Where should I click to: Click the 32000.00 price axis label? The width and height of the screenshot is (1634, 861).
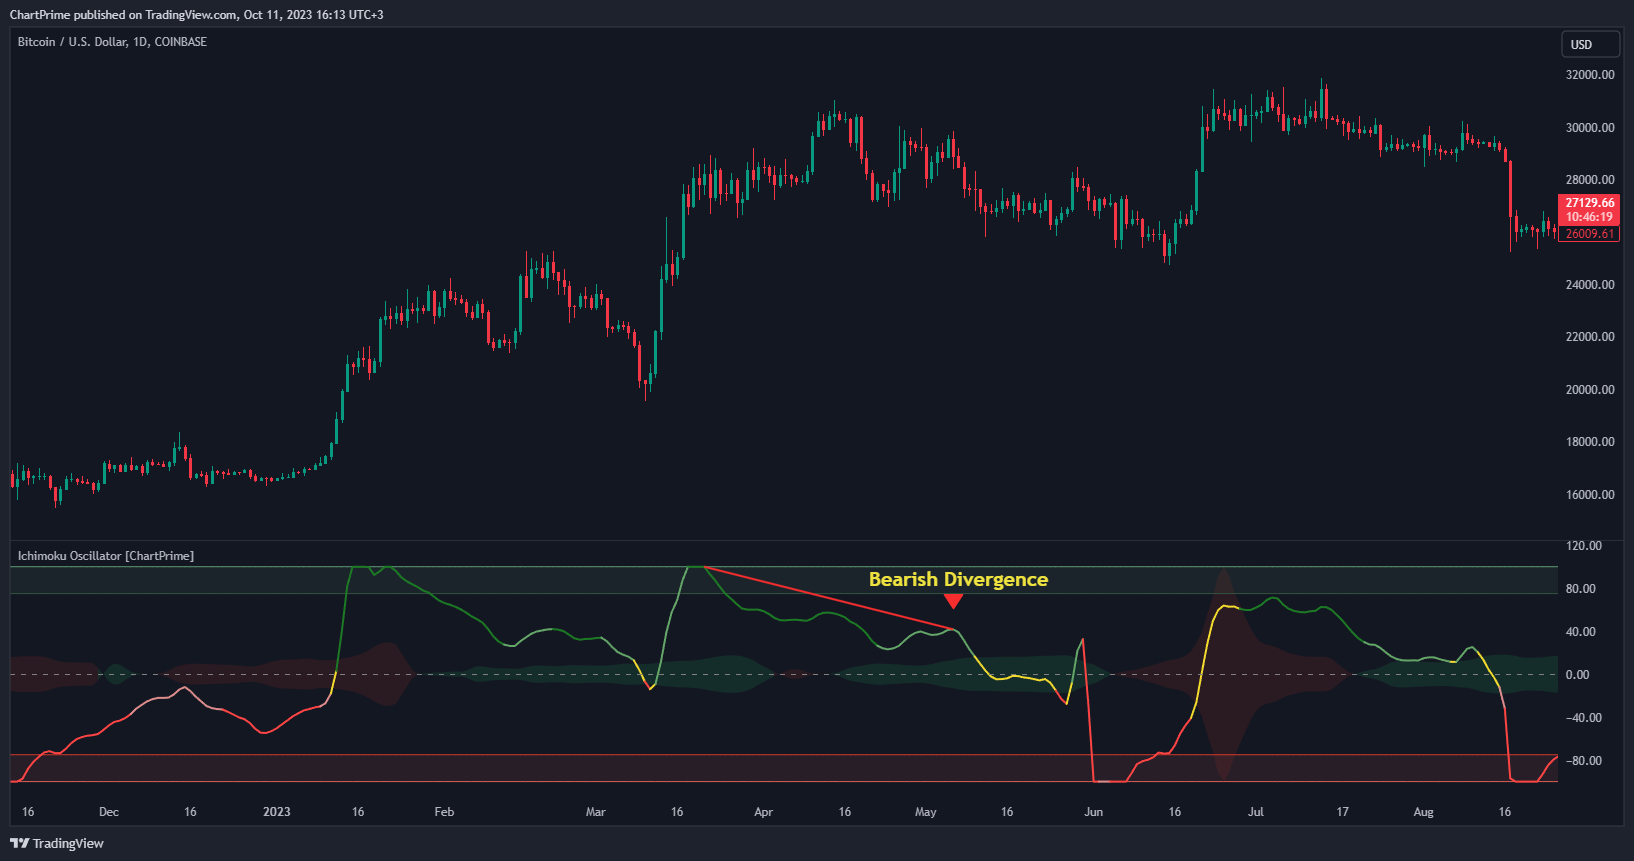click(1590, 75)
